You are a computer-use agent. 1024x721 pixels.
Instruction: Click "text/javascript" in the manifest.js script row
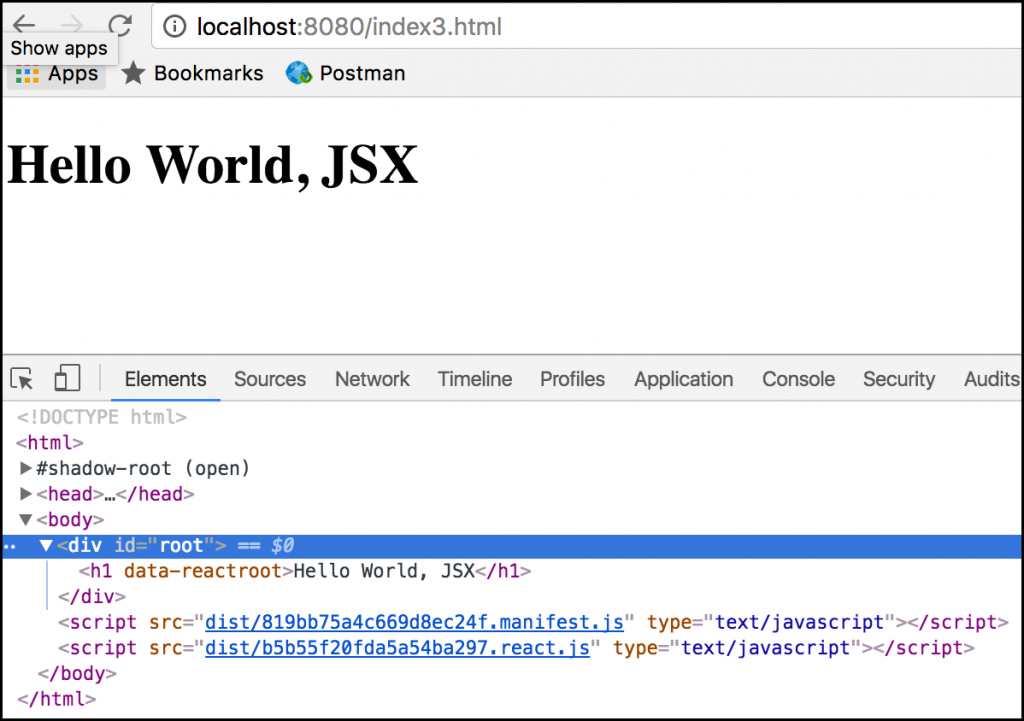[799, 622]
